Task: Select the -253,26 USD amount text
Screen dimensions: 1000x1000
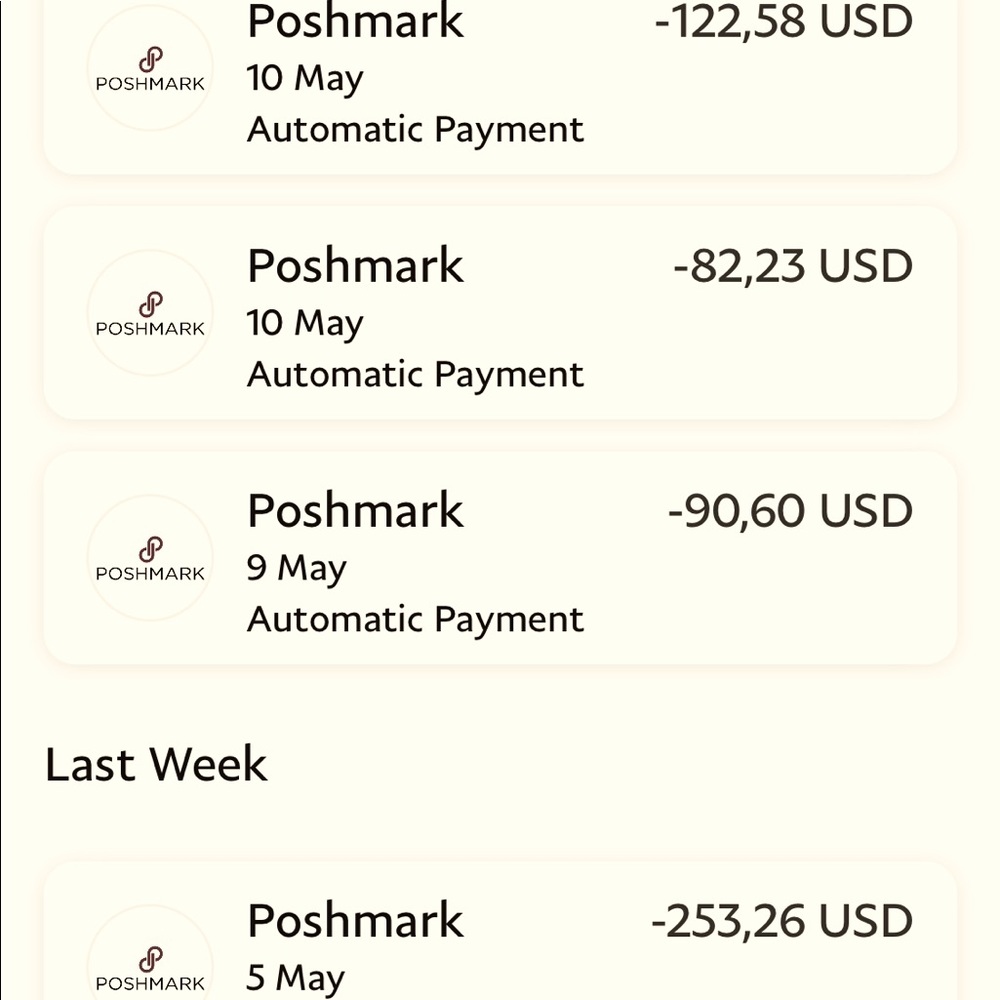Action: (782, 922)
